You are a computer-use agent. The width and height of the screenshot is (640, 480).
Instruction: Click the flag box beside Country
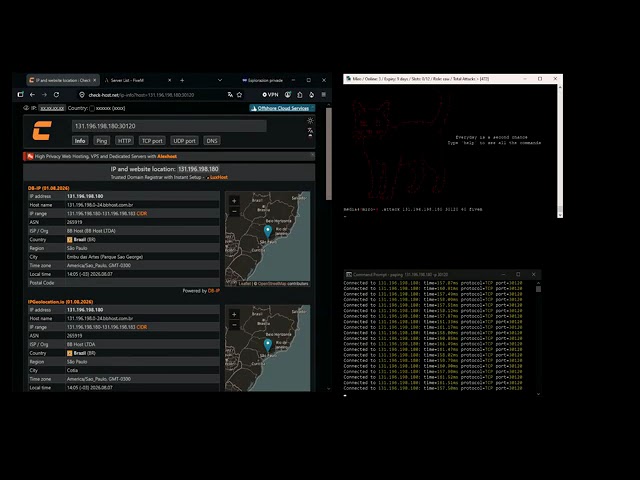[92, 109]
